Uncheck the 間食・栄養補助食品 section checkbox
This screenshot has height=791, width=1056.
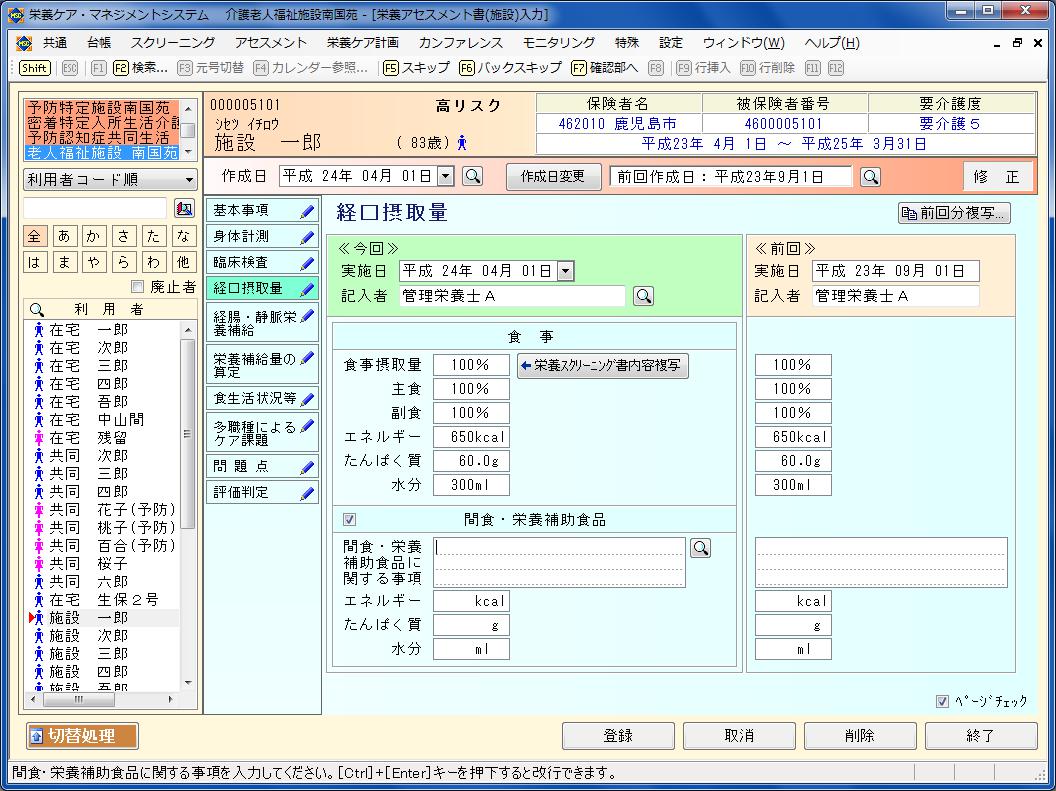[349, 519]
